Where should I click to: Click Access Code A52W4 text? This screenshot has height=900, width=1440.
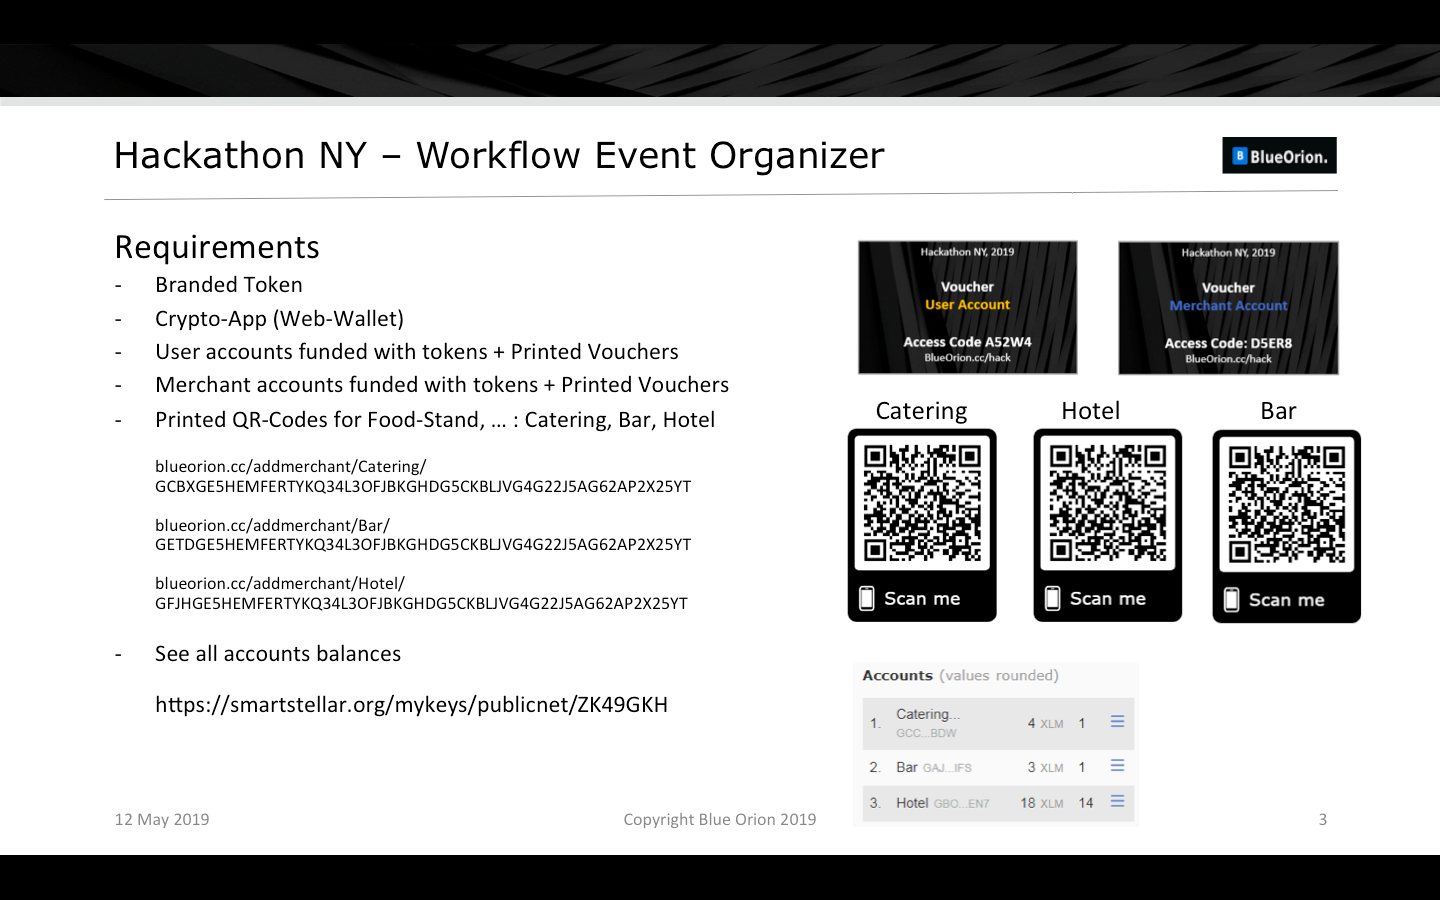coord(967,342)
